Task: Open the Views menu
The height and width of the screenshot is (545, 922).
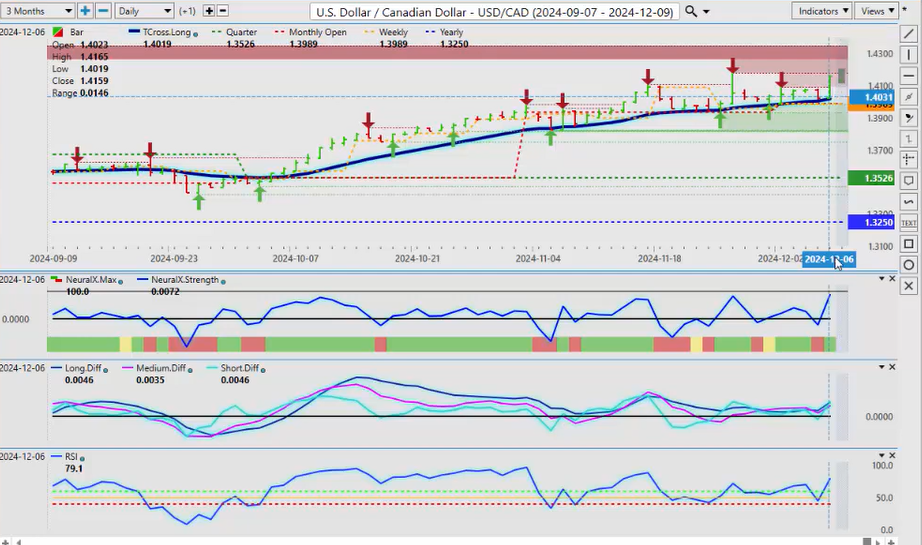Action: tap(877, 11)
